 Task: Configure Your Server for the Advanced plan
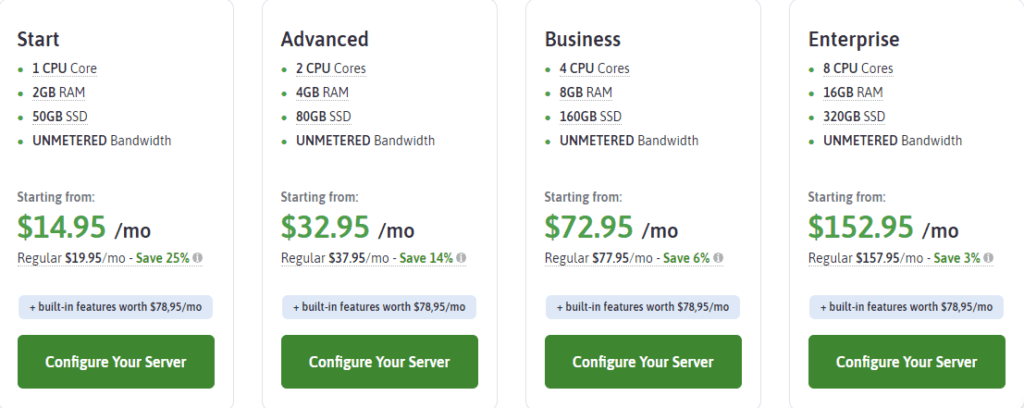point(379,362)
